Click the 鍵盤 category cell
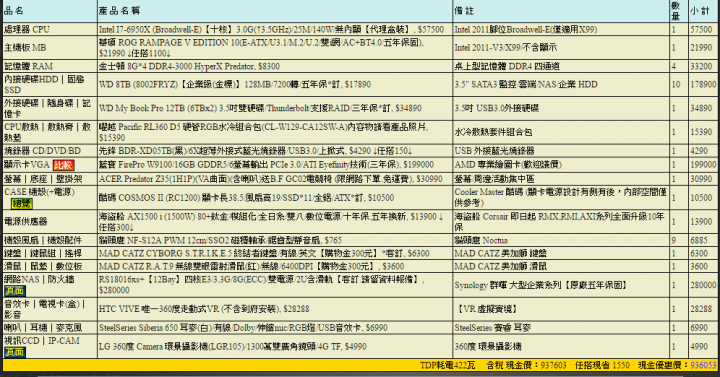 50,253
